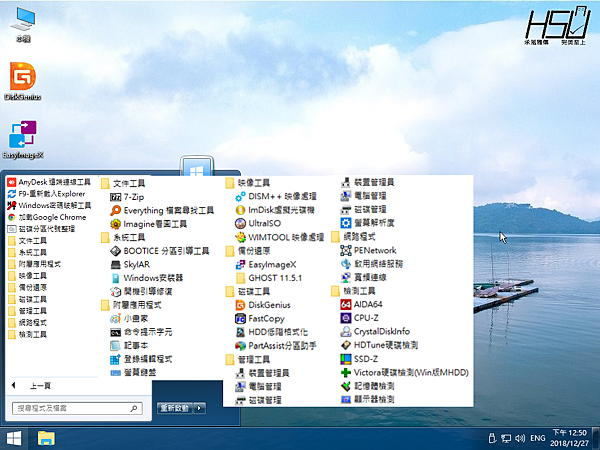The width and height of the screenshot is (600, 450).
Task: Open DiskGenius menu entry
Action: 263,305
